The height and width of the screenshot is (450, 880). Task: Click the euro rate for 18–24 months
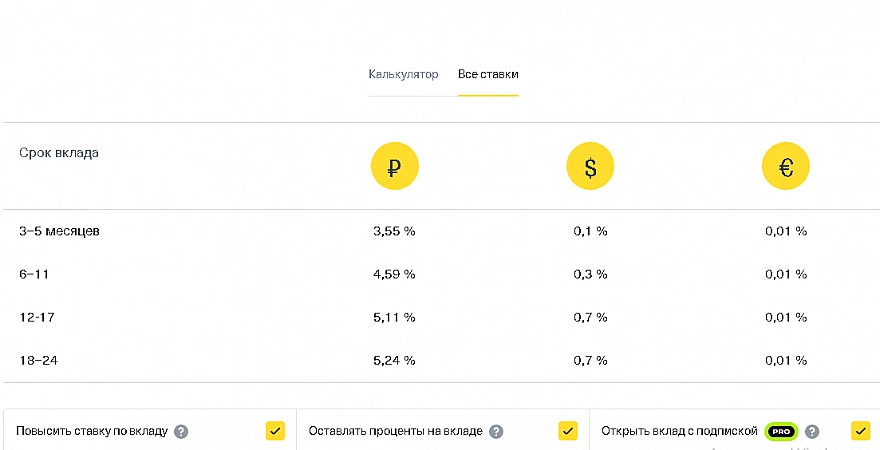[786, 360]
